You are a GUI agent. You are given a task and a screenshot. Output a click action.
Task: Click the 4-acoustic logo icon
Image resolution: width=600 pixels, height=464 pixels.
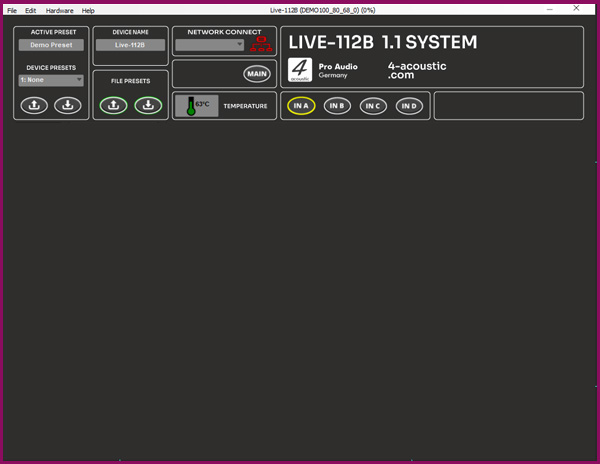tap(300, 70)
